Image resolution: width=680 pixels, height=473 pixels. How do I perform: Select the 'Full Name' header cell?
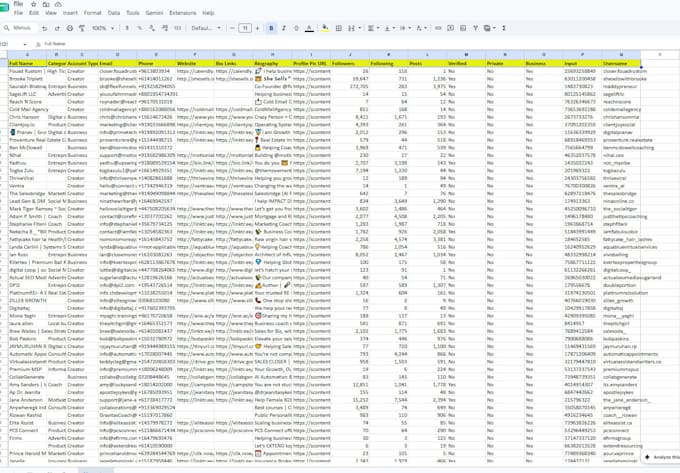(27, 63)
